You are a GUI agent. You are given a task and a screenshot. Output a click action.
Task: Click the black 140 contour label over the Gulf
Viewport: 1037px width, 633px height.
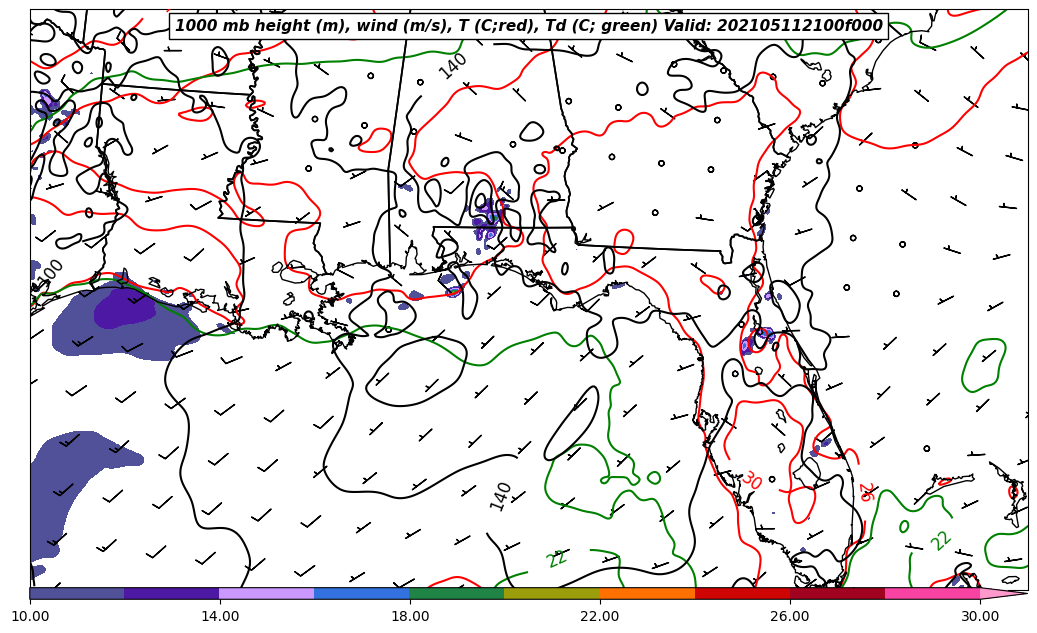[501, 497]
